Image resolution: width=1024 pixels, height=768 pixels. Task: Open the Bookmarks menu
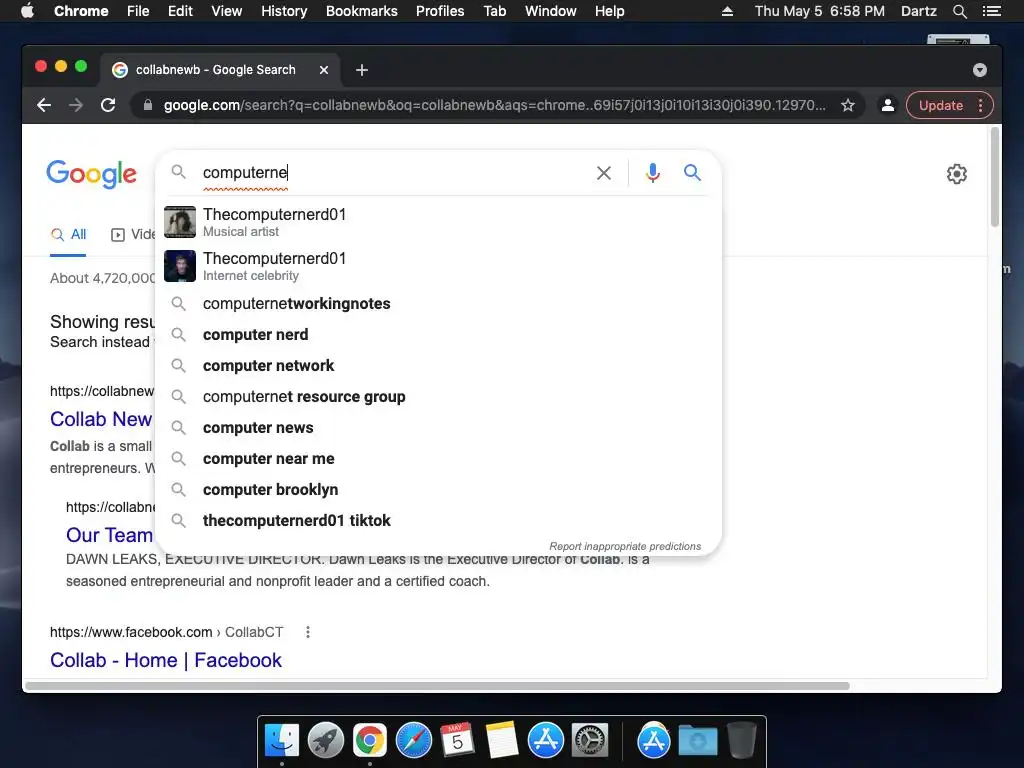[x=362, y=11]
